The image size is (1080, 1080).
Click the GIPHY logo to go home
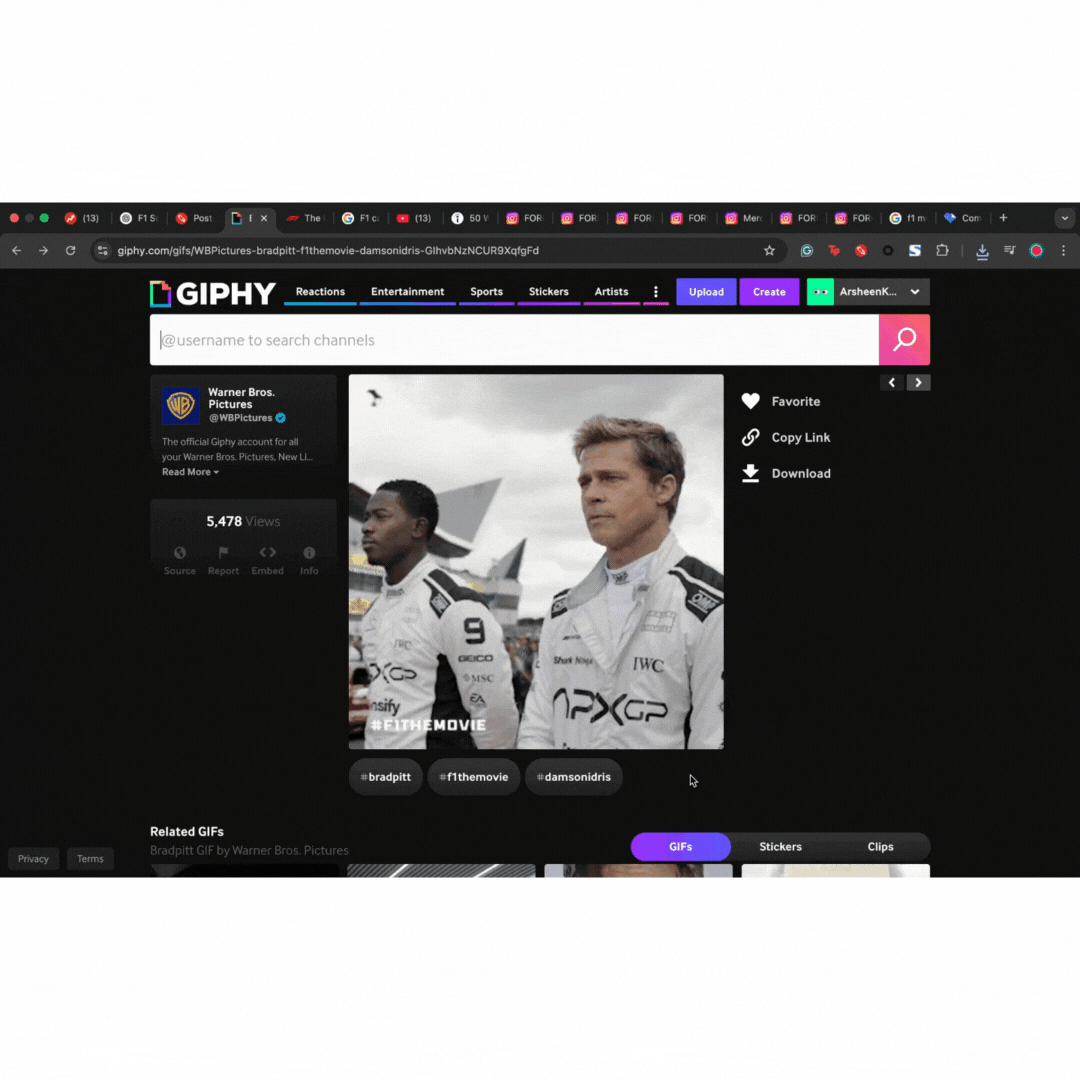pos(212,292)
